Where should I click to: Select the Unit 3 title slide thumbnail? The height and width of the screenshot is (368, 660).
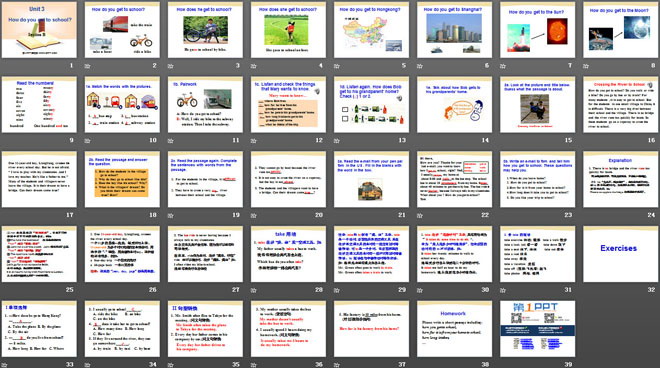tap(39, 30)
